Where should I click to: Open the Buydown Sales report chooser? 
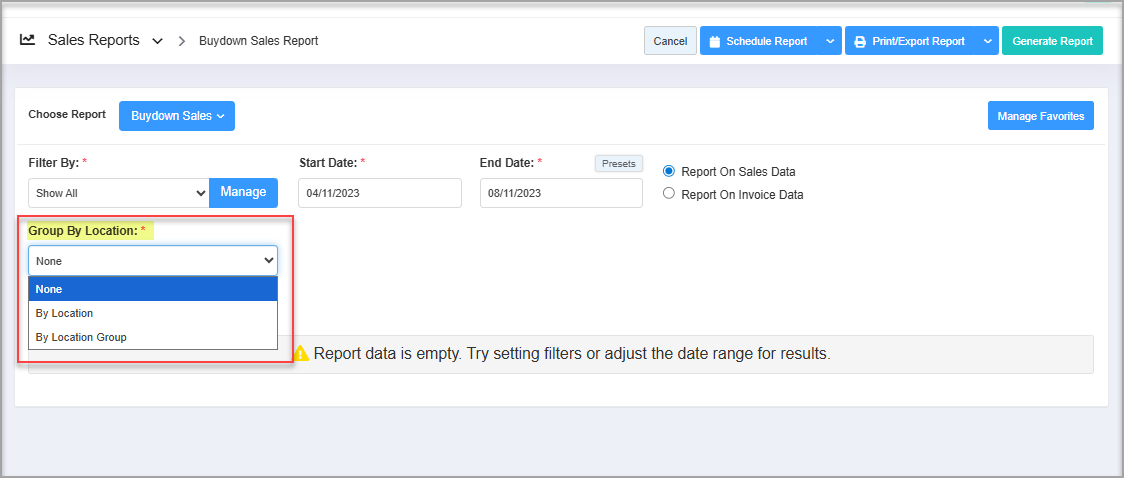point(176,116)
